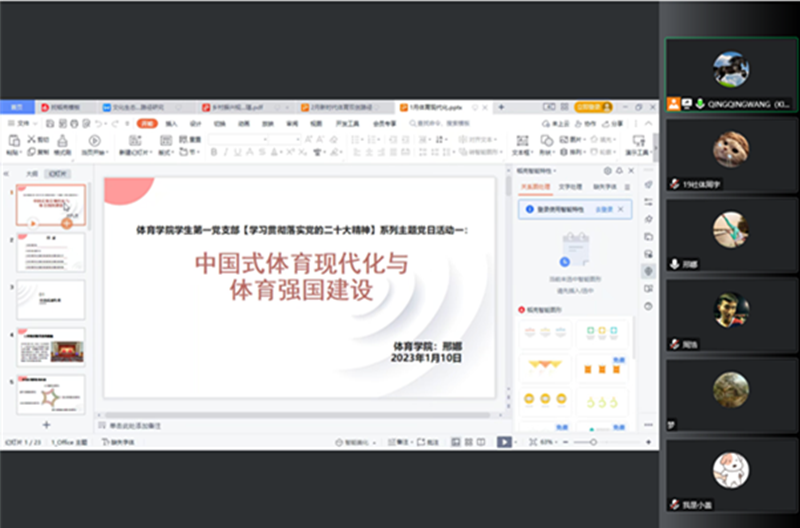The image size is (800, 528).
Task: Click the Redo arrow icon
Action: 115,123
